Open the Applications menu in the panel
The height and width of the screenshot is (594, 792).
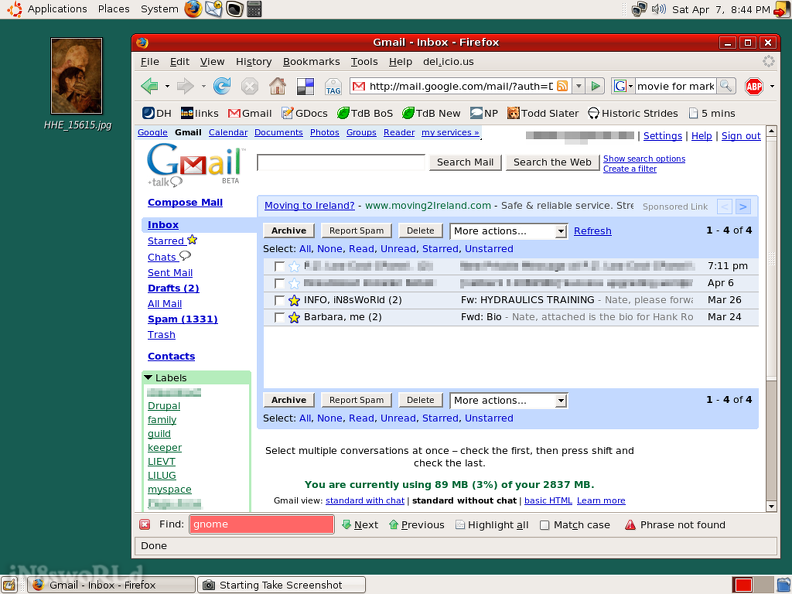click(x=57, y=9)
